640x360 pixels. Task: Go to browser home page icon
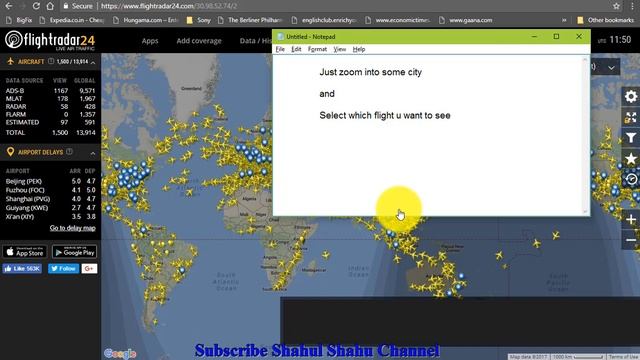(x=50, y=6)
